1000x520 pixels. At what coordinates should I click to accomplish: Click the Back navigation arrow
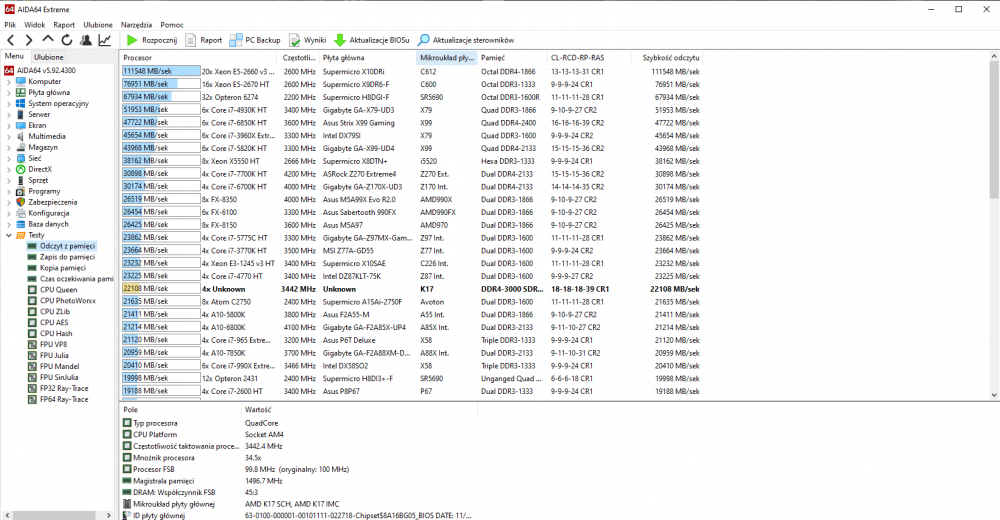click(9, 40)
